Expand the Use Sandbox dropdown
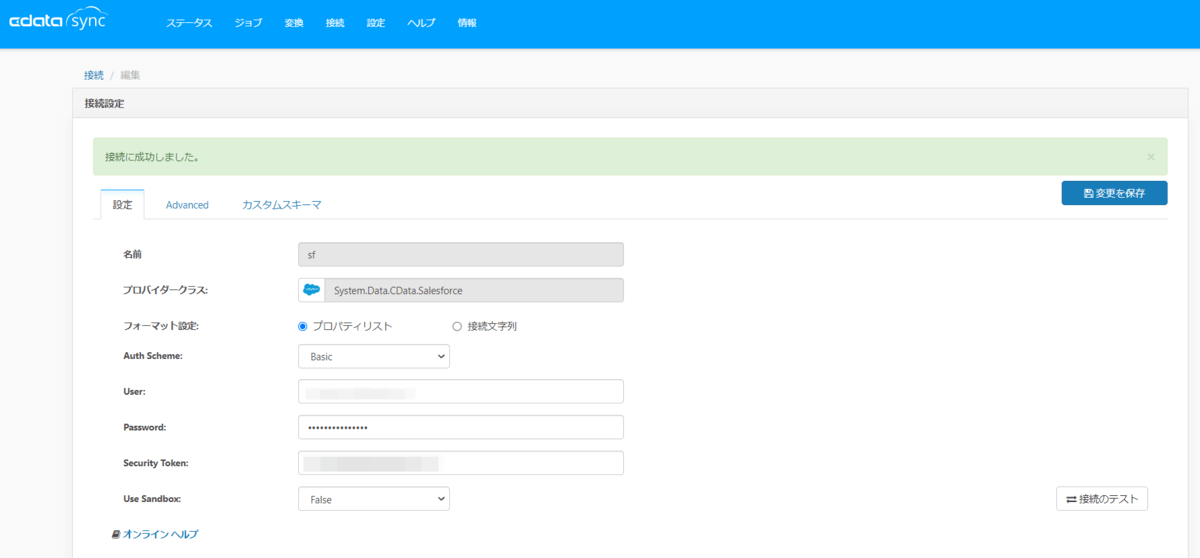Screen dimensions: 1200x558 tap(374, 499)
